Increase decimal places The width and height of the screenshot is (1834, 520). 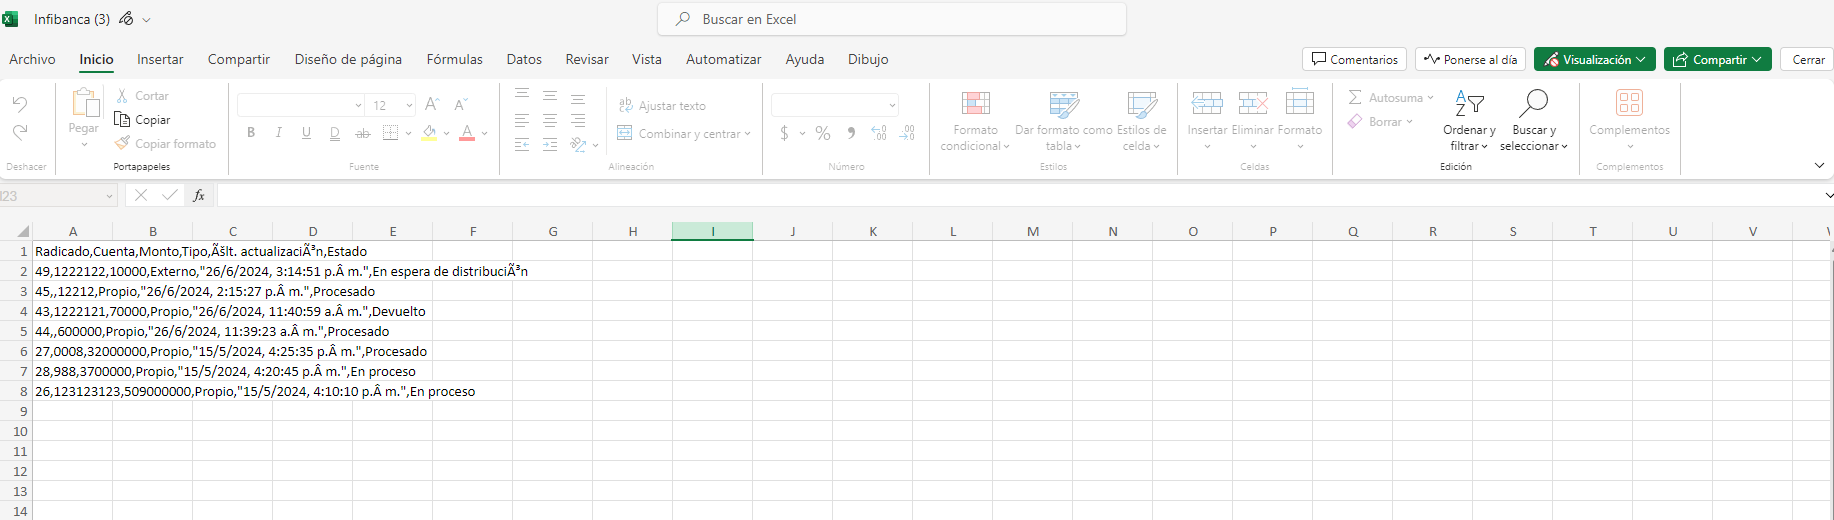coord(879,133)
